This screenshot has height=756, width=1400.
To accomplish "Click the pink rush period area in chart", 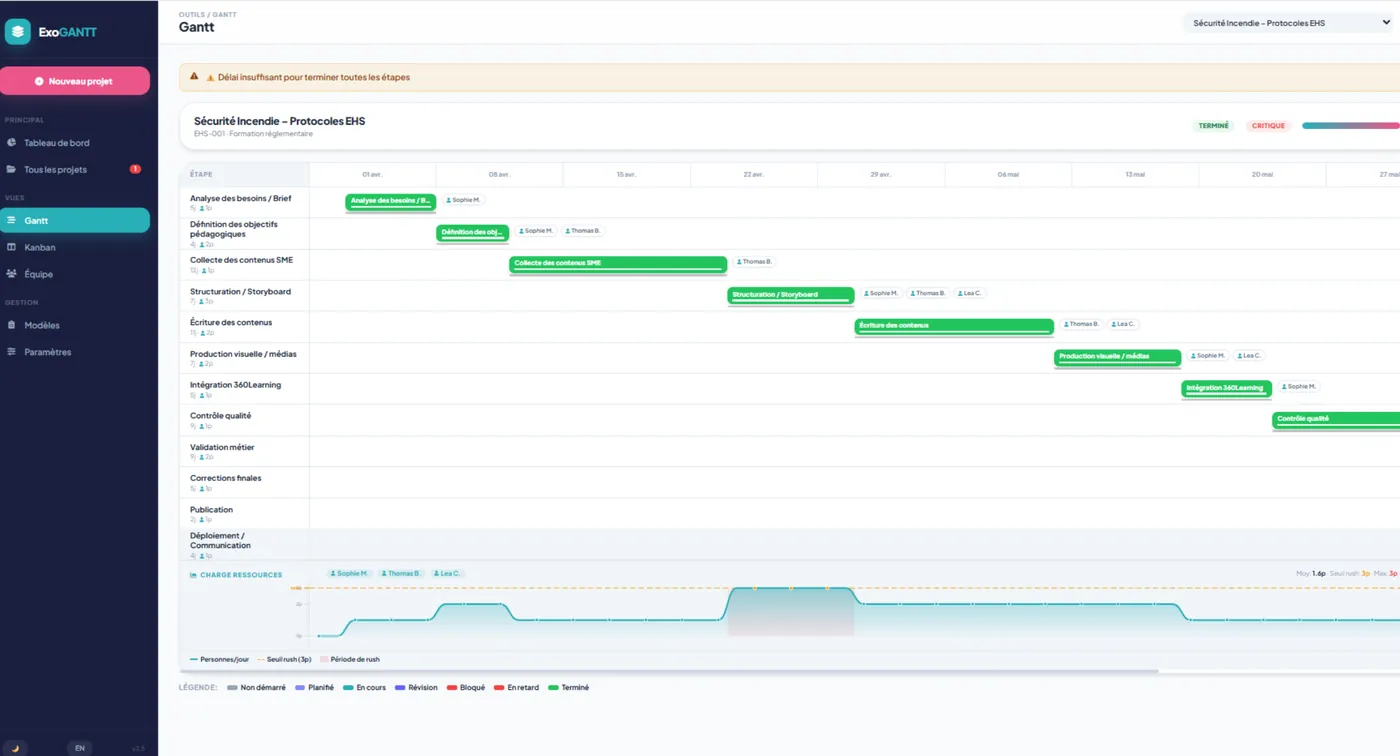I will 790,612.
